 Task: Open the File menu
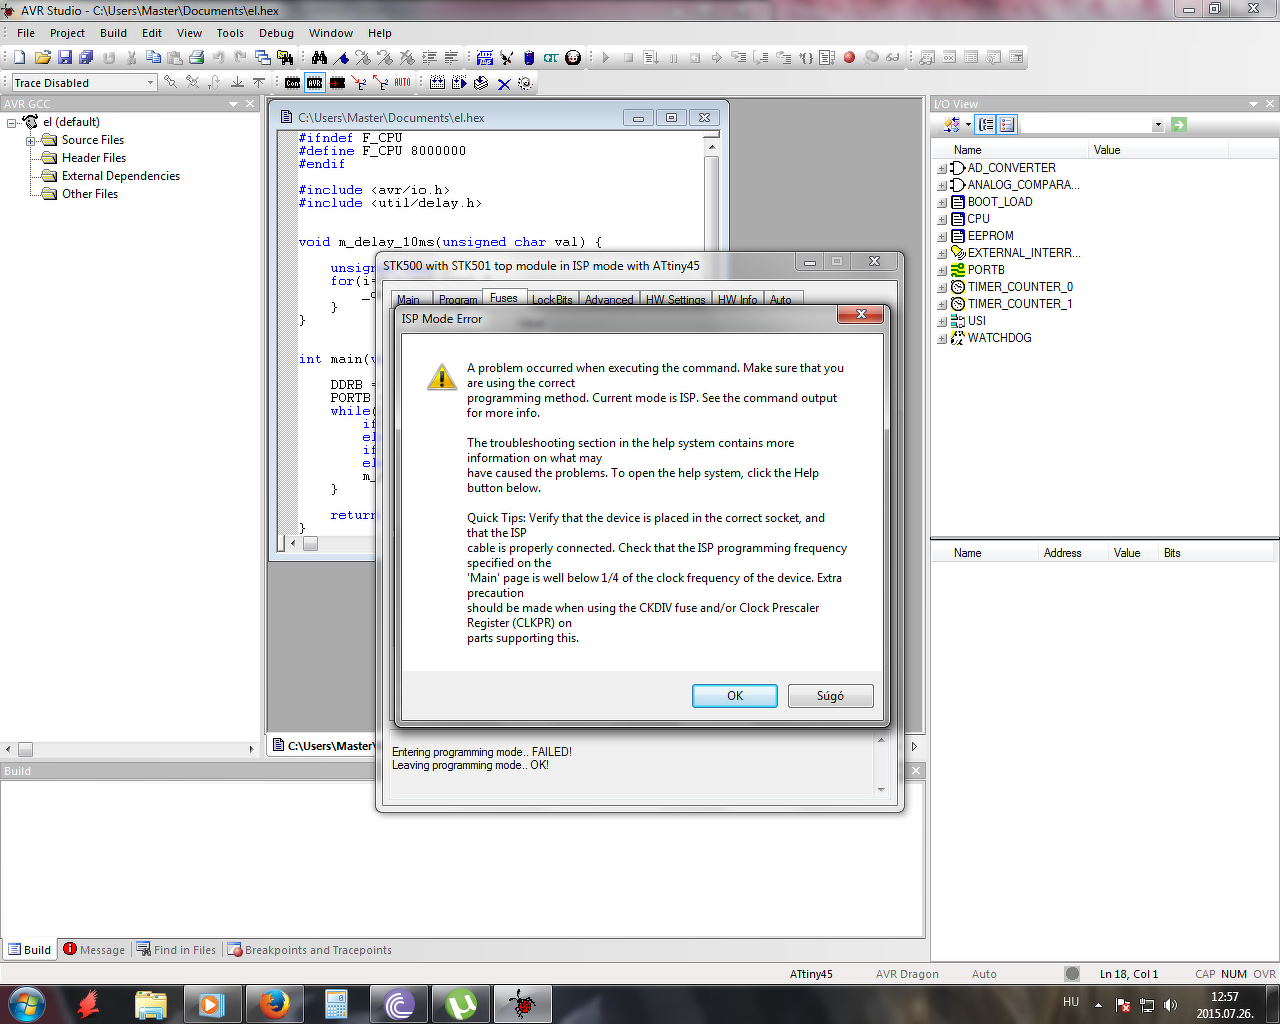click(26, 33)
